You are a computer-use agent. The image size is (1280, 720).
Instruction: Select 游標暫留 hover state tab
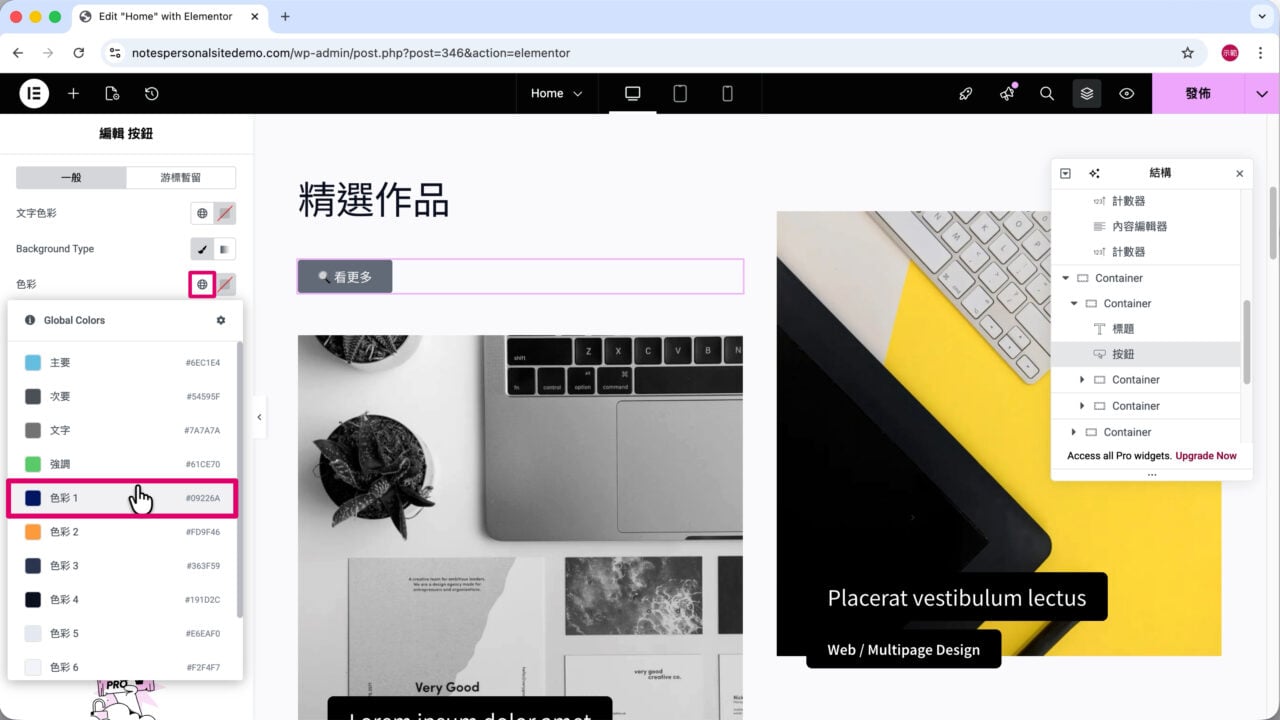point(181,177)
